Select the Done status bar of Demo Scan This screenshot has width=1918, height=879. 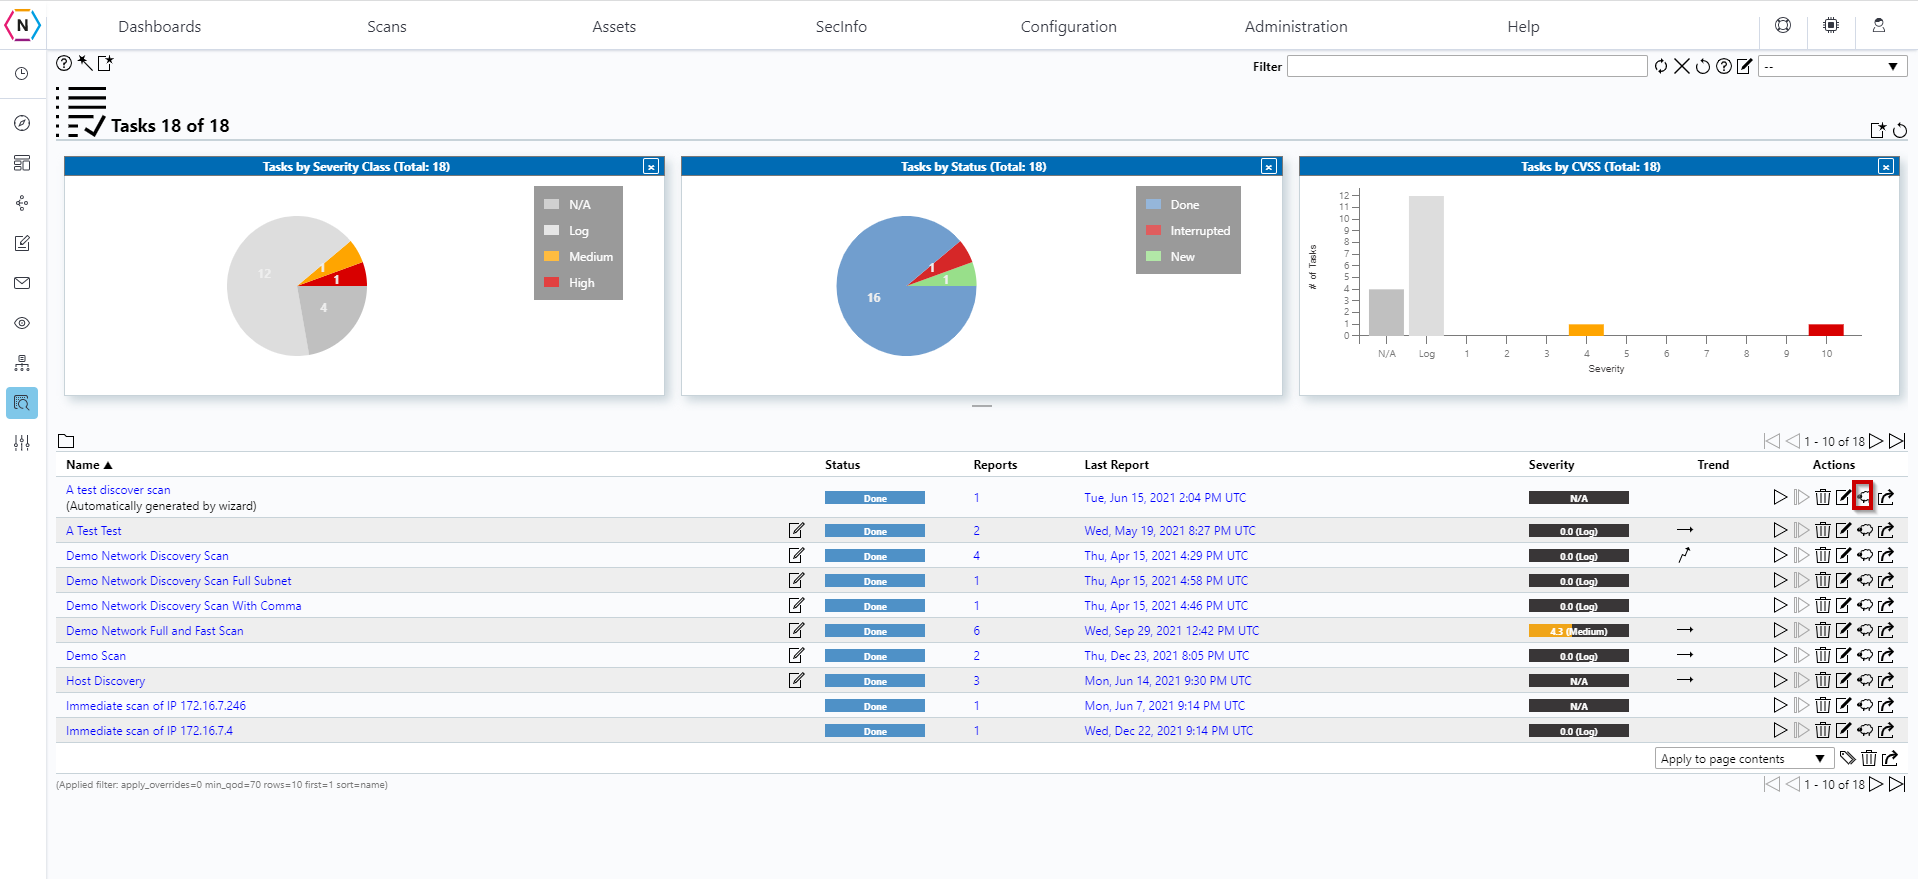875,656
